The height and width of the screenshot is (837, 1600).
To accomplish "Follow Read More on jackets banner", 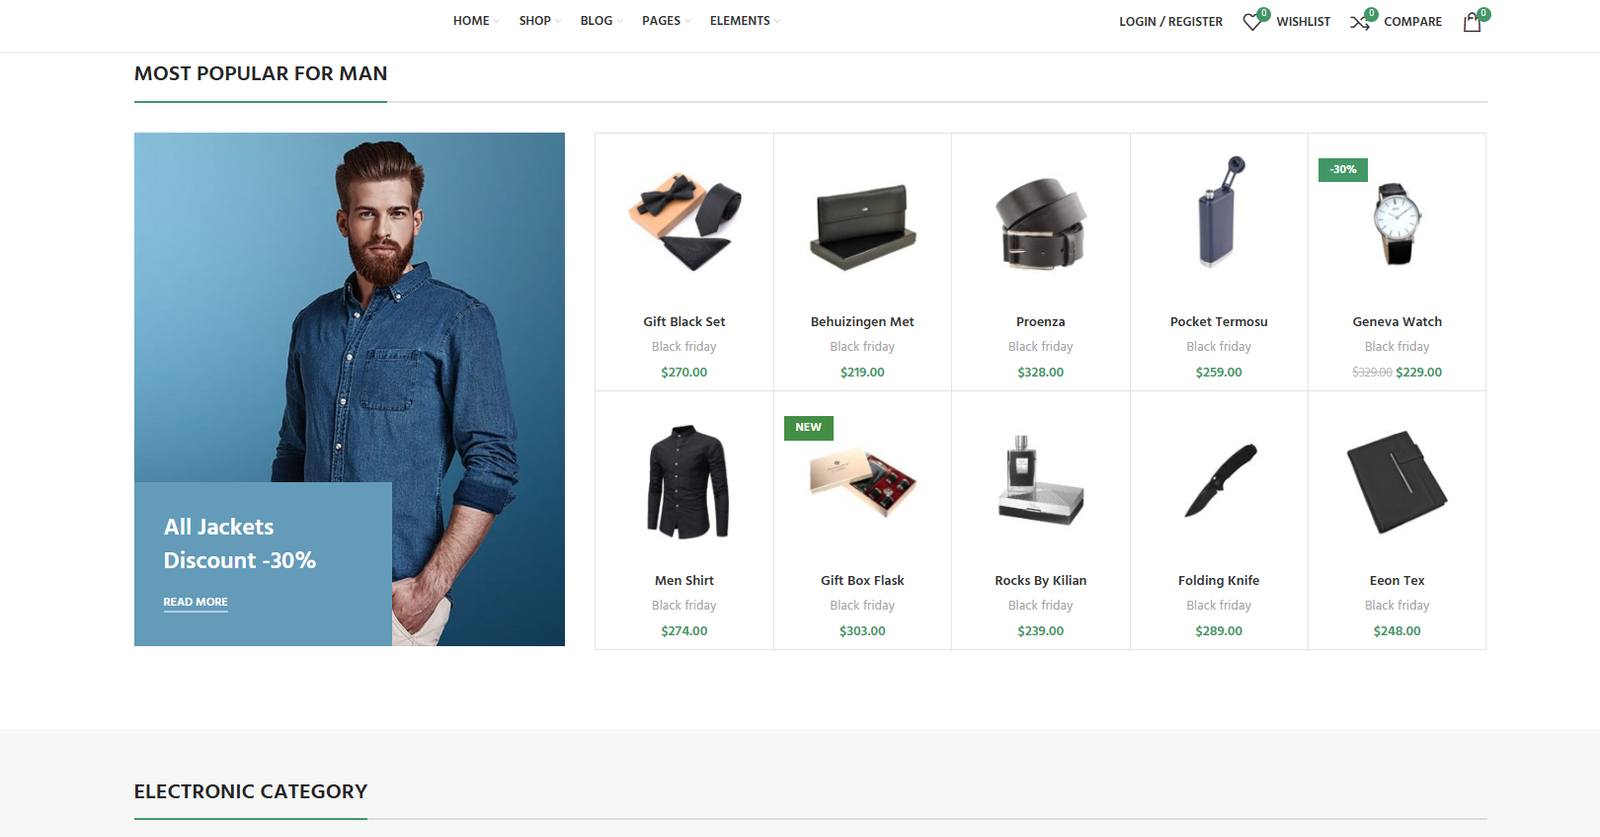I will tap(196, 602).
